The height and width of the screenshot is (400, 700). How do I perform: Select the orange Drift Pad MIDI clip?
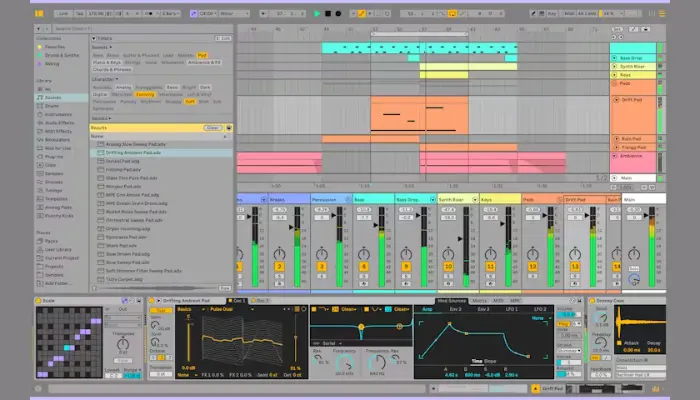click(419, 115)
